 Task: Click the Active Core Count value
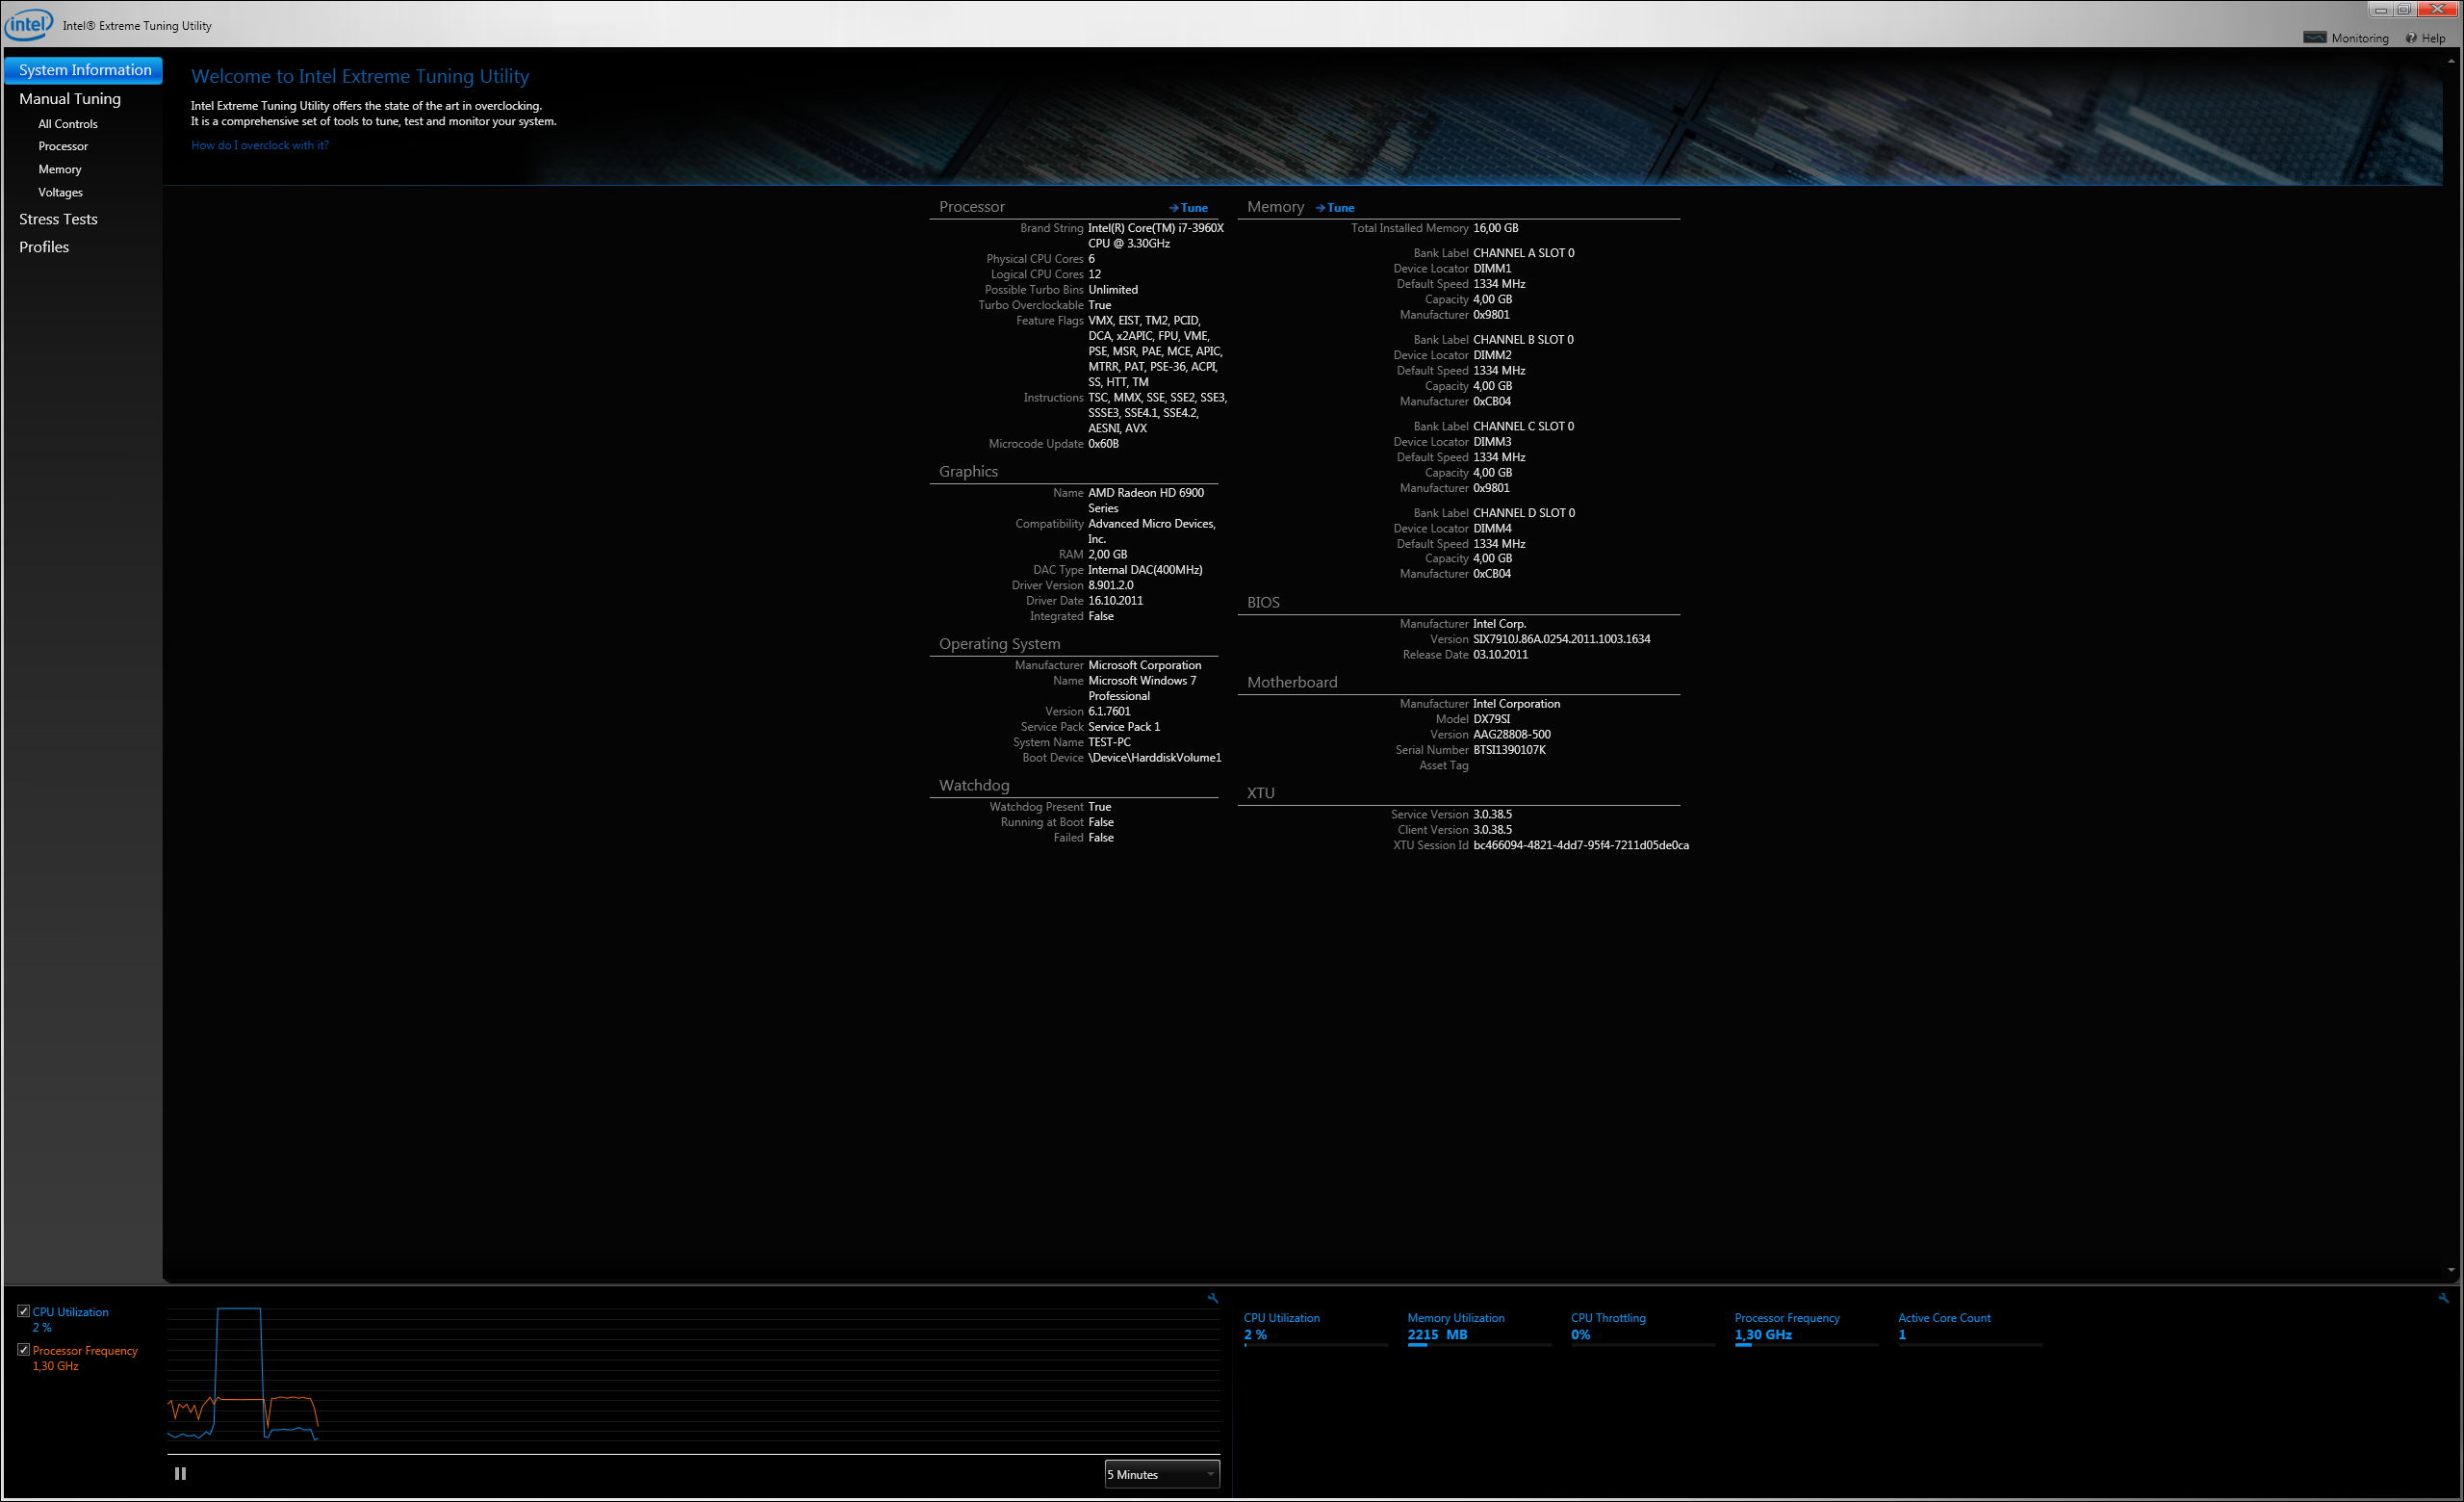click(x=1902, y=1334)
